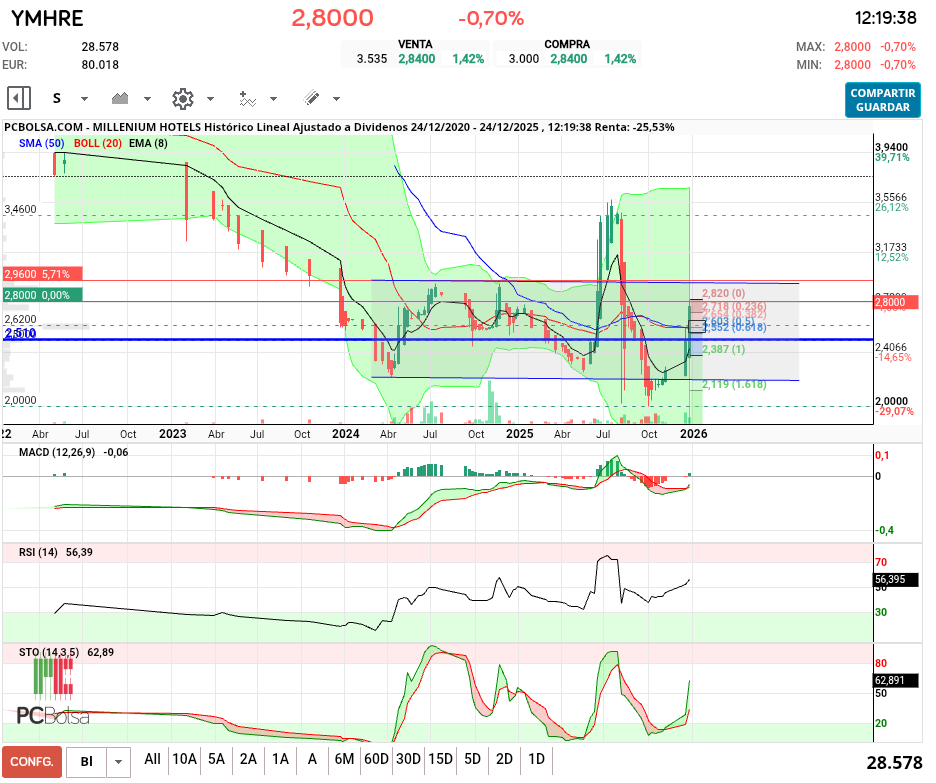Click the VENTA price 2,8400
The image size is (936, 783).
click(416, 58)
